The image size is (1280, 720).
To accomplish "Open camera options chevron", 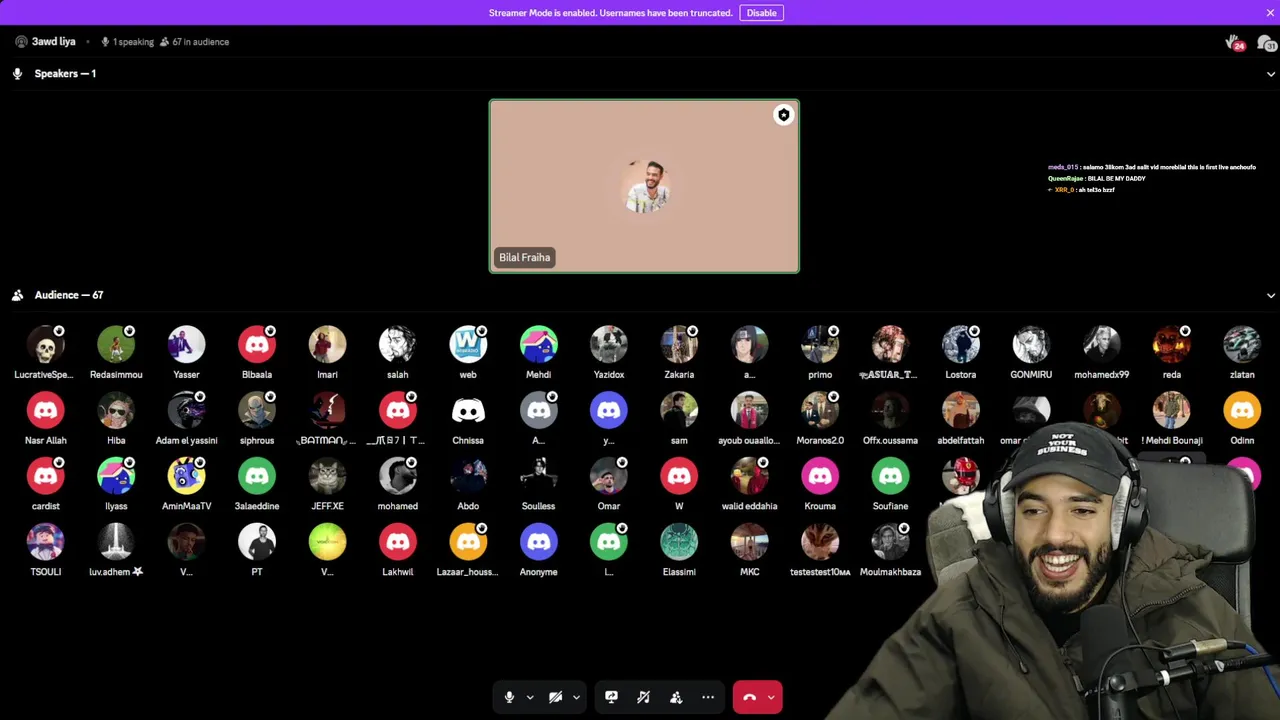I will point(576,698).
